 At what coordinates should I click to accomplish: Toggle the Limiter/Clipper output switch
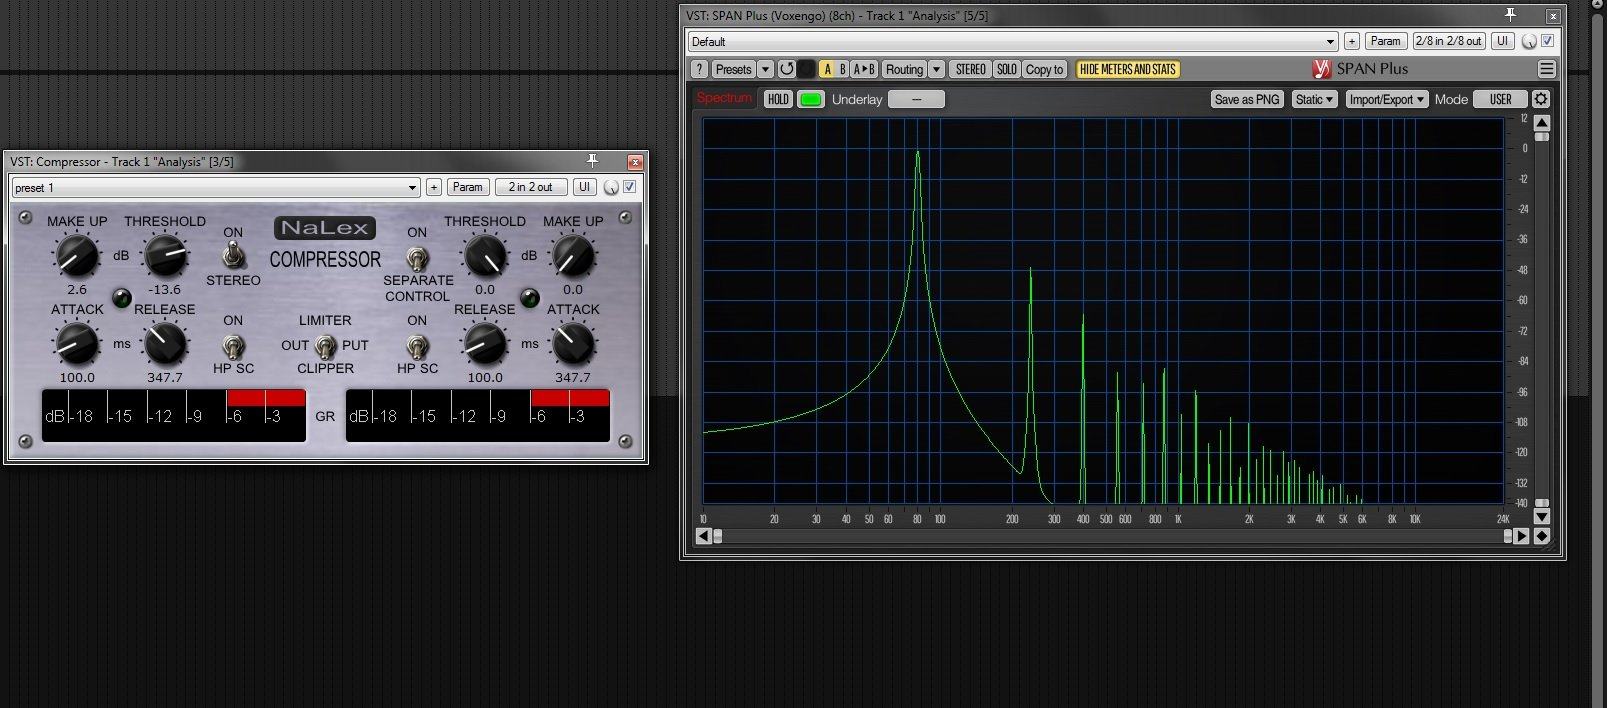point(325,346)
